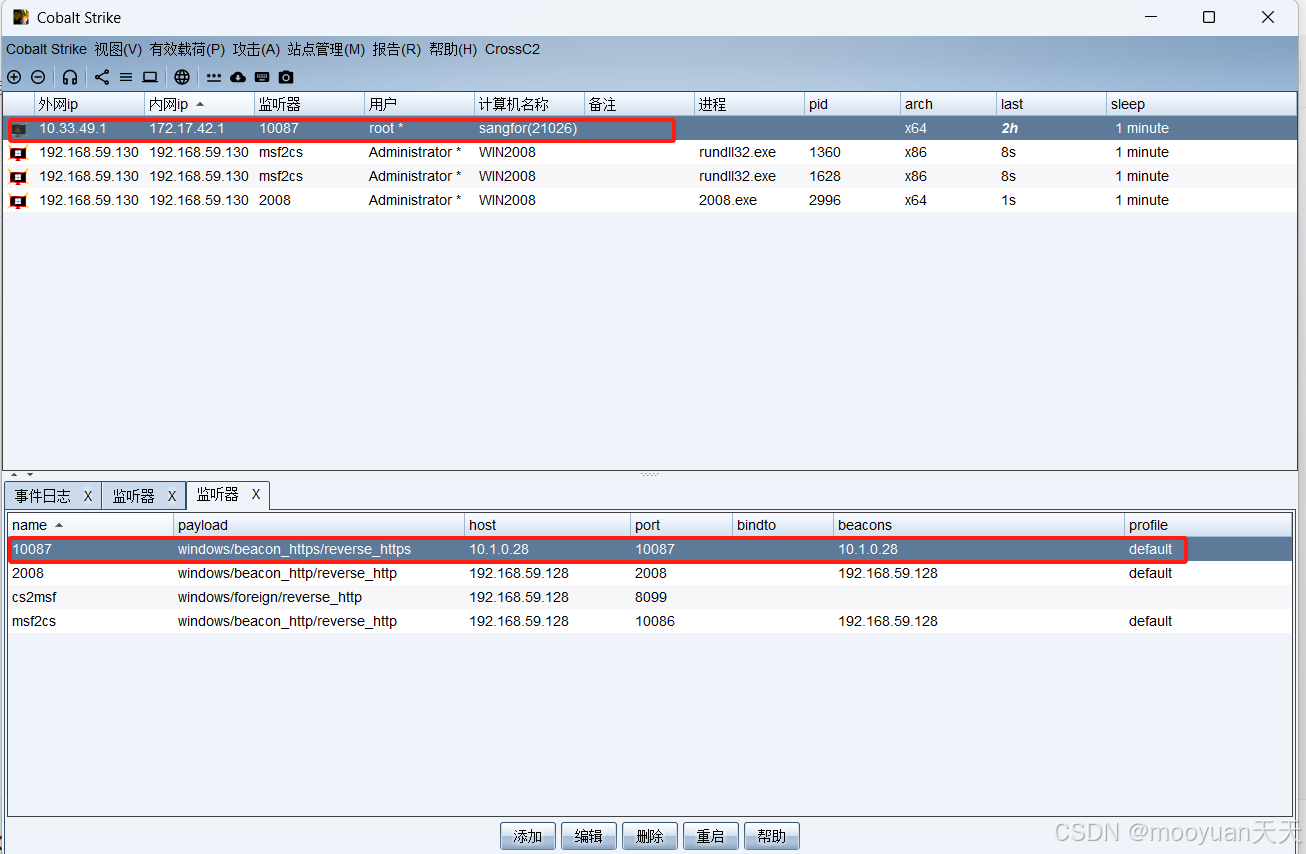1306x854 pixels.
Task: Click the 添加 button
Action: (x=528, y=836)
